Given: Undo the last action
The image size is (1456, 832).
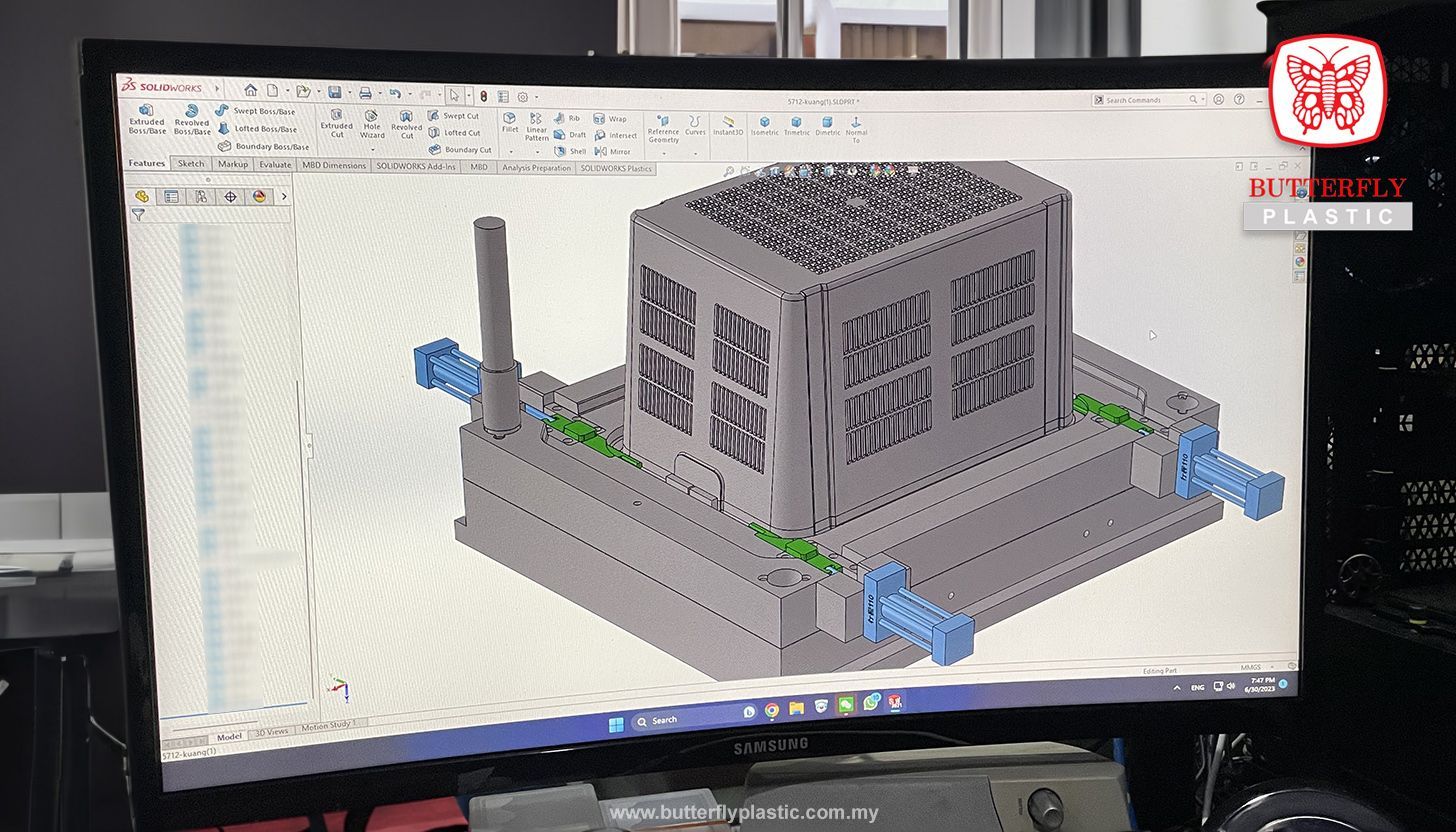Looking at the screenshot, I should [395, 94].
